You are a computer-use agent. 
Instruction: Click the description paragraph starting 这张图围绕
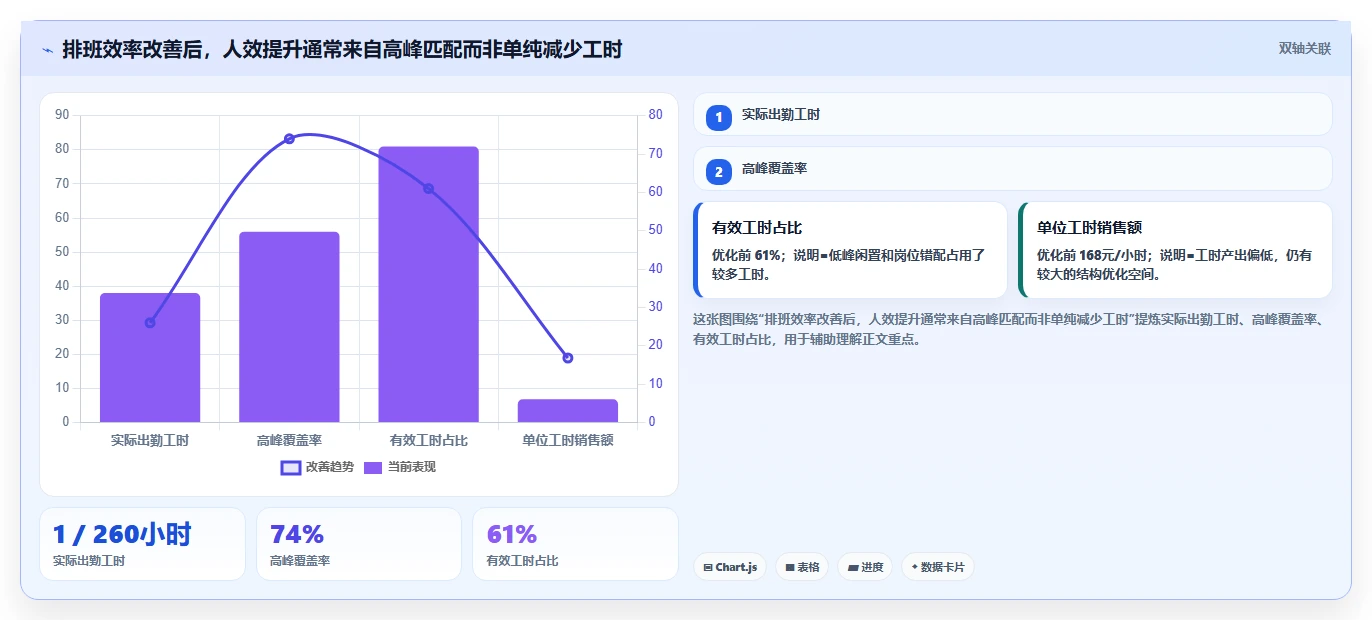pos(1010,329)
